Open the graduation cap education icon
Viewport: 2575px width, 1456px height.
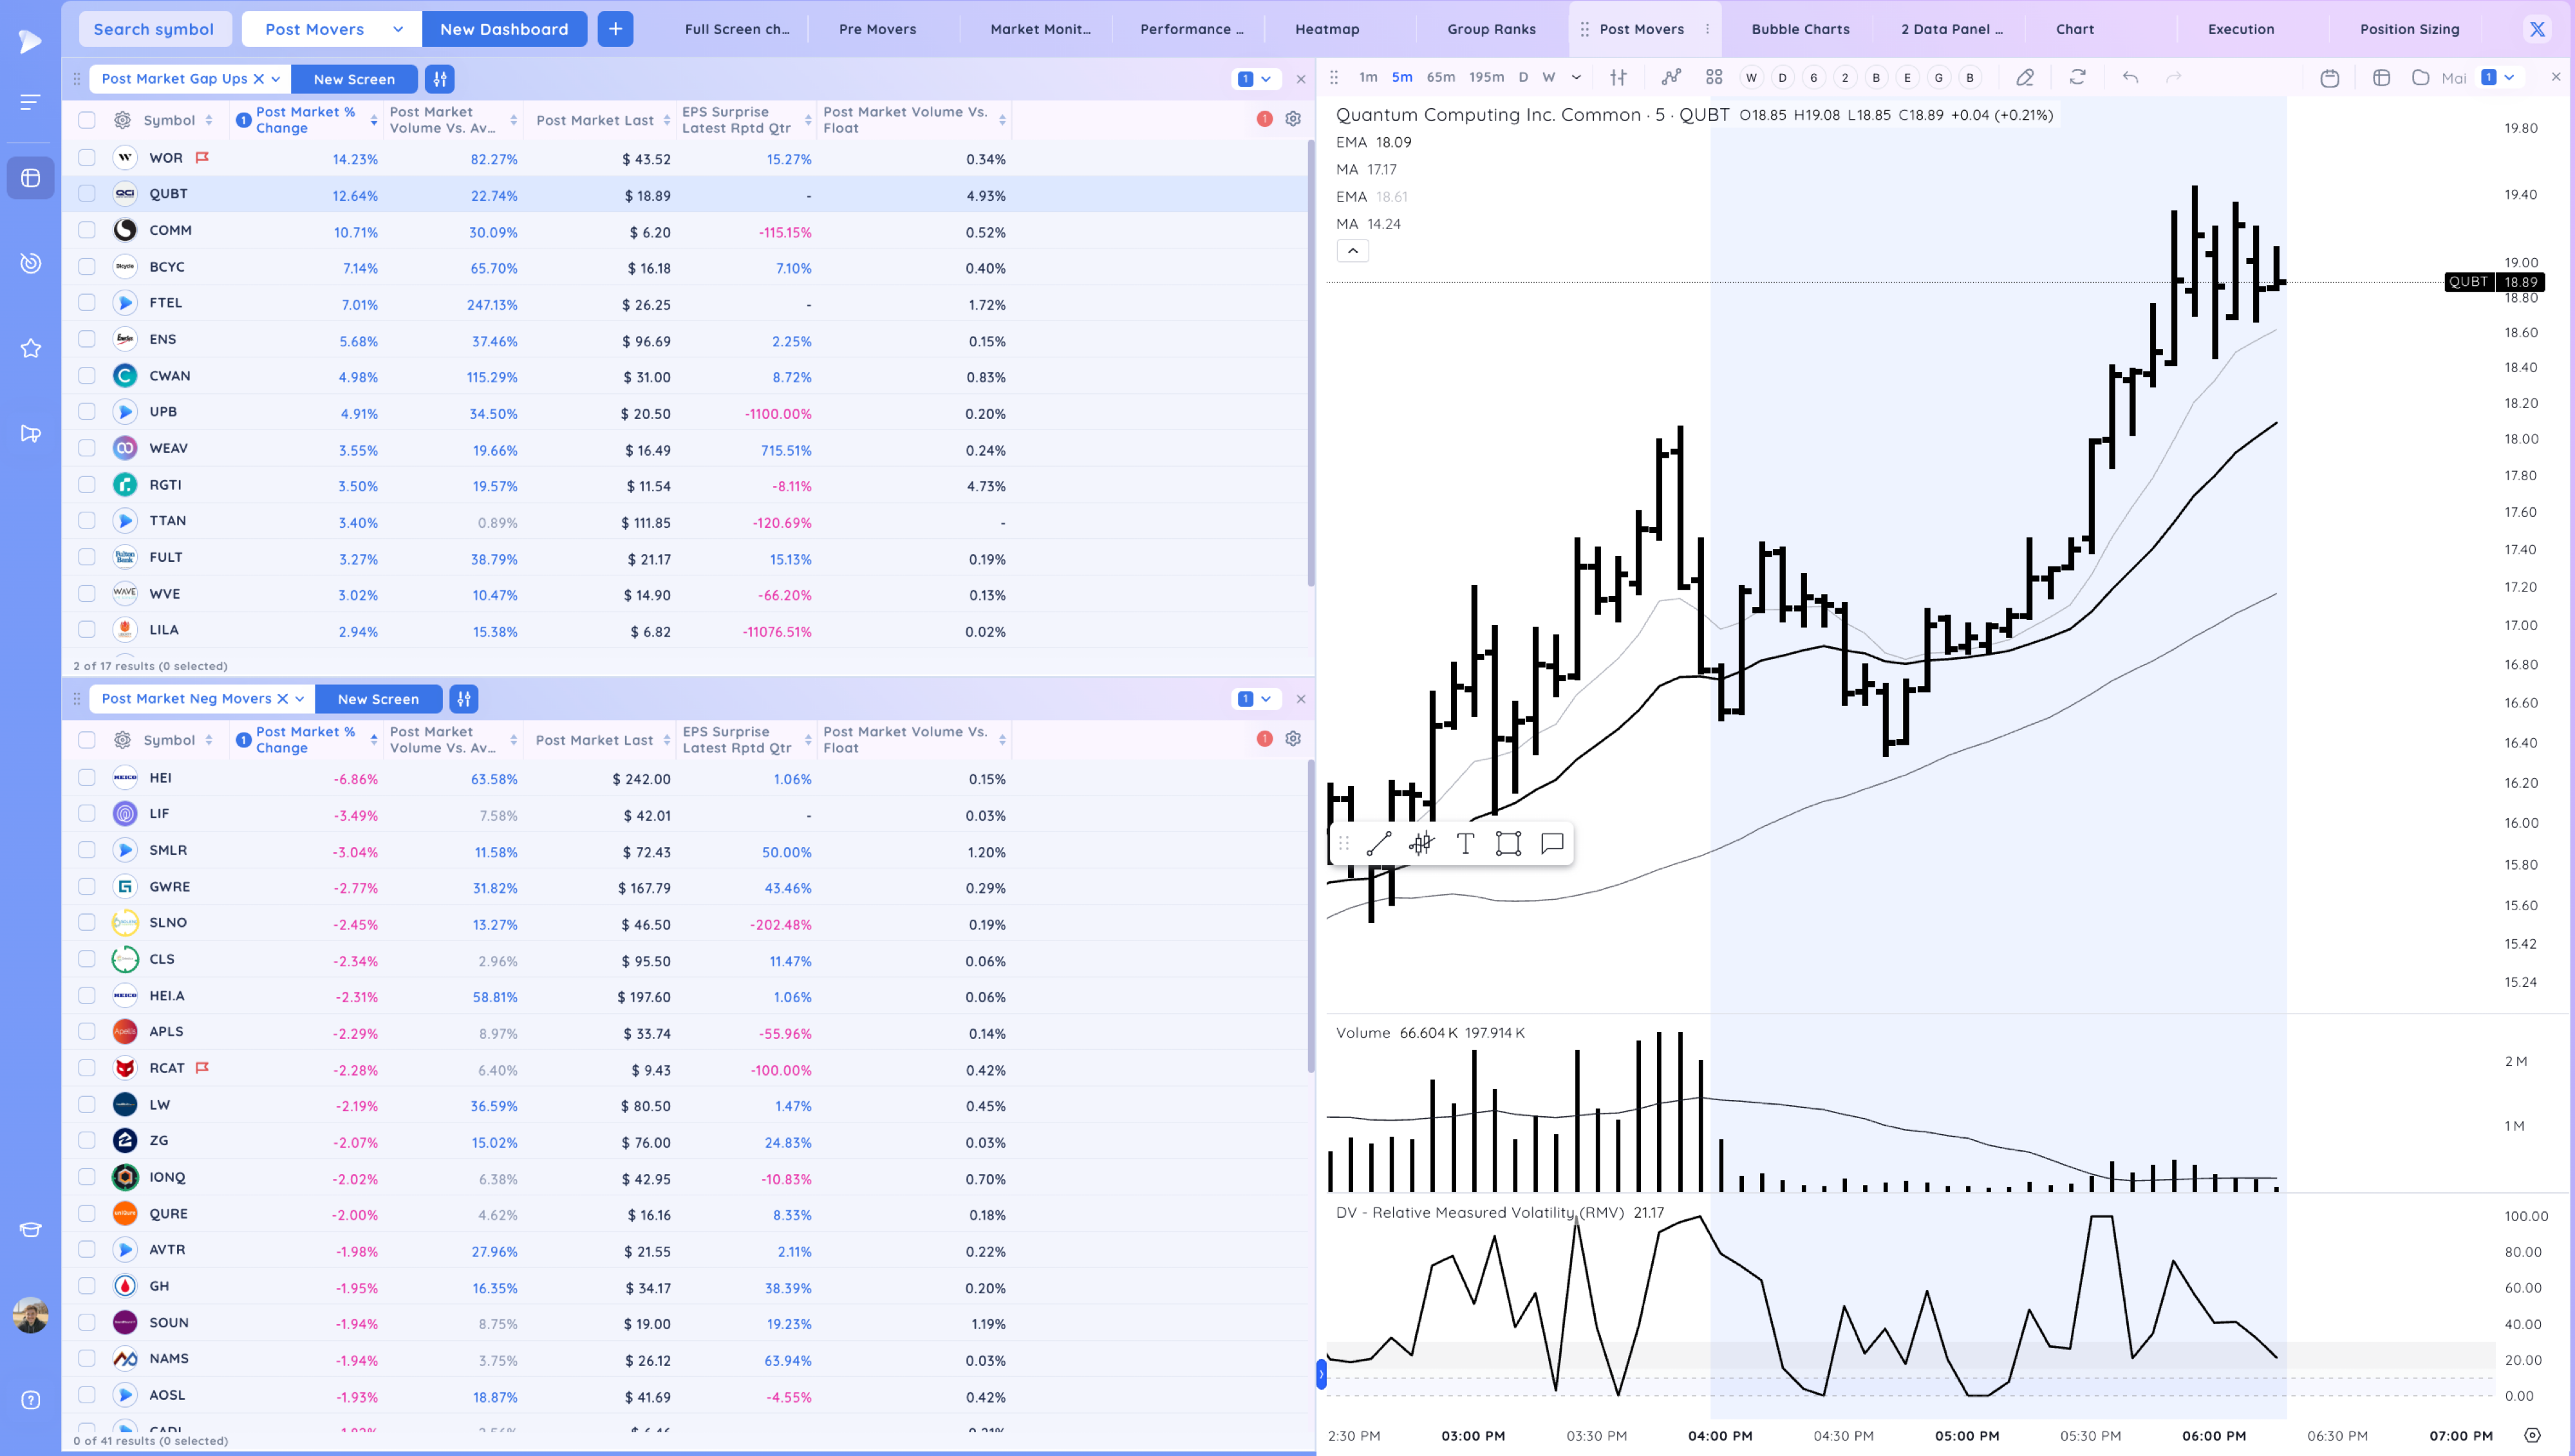coord(30,1230)
